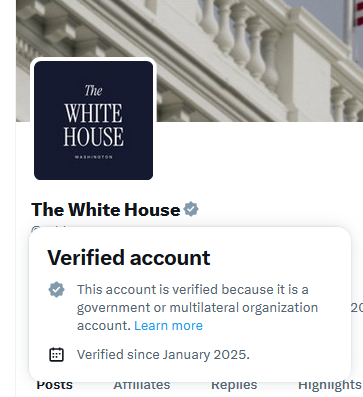Click the cut-off '20' text at right edge
Screen dimensions: 363x397
[357, 308]
